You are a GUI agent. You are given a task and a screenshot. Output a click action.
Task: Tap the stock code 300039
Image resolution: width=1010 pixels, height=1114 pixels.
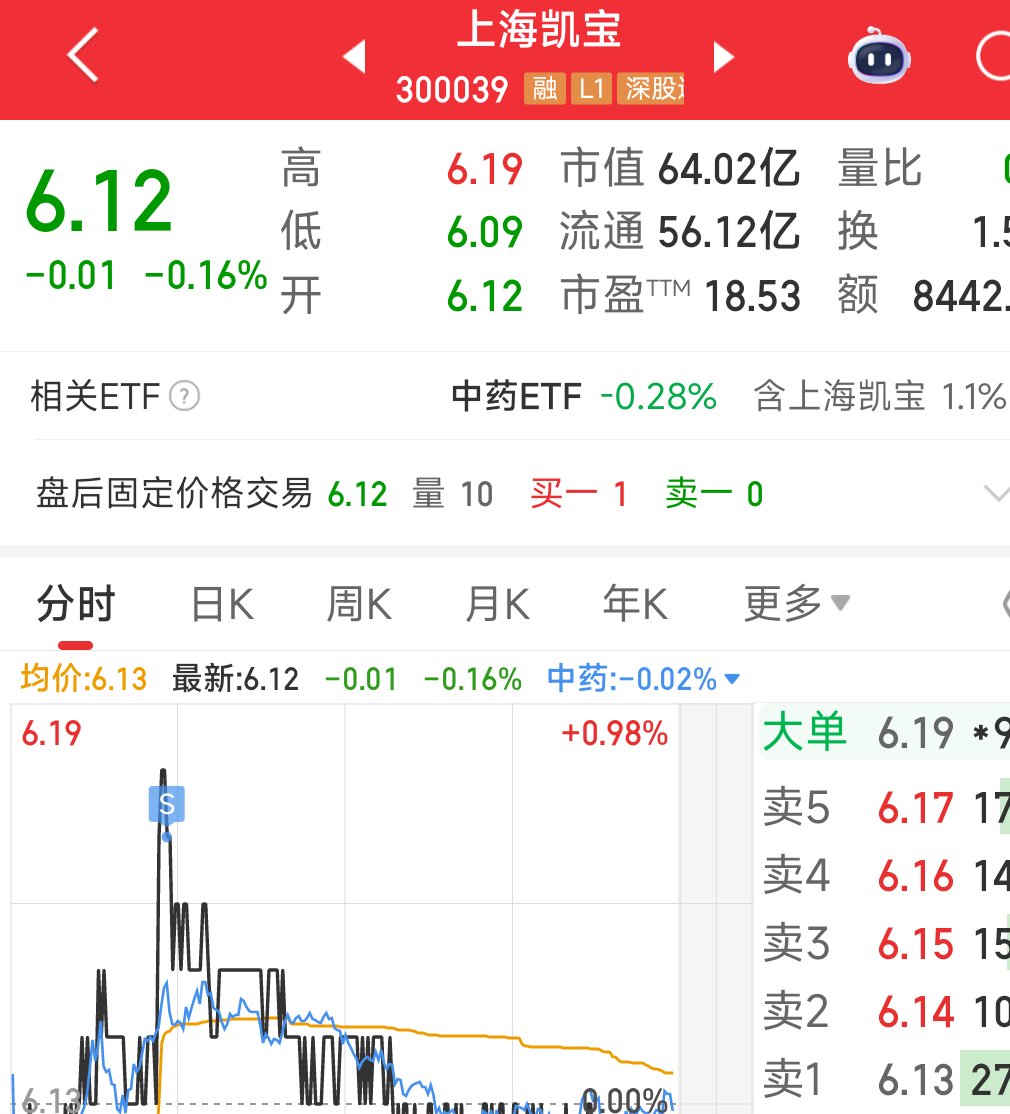point(452,90)
